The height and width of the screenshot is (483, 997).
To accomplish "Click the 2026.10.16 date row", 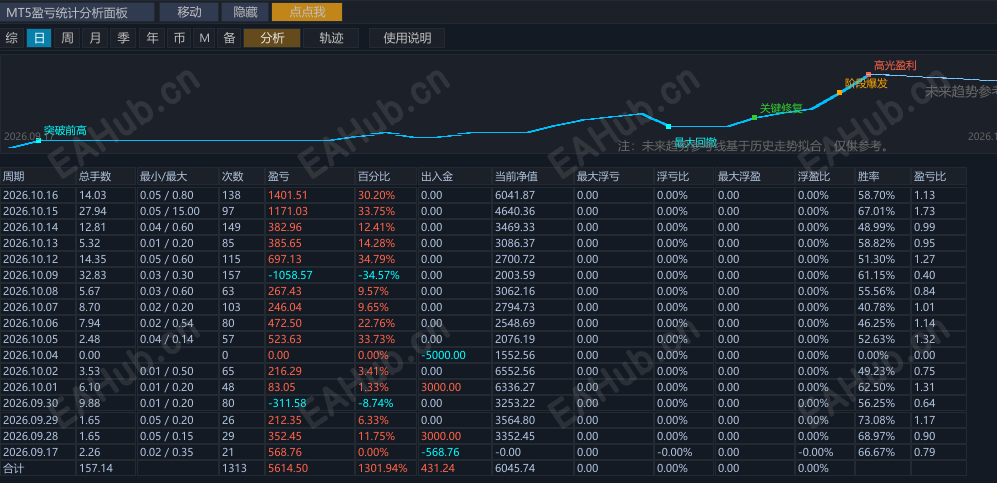I will pyautogui.click(x=30, y=195).
